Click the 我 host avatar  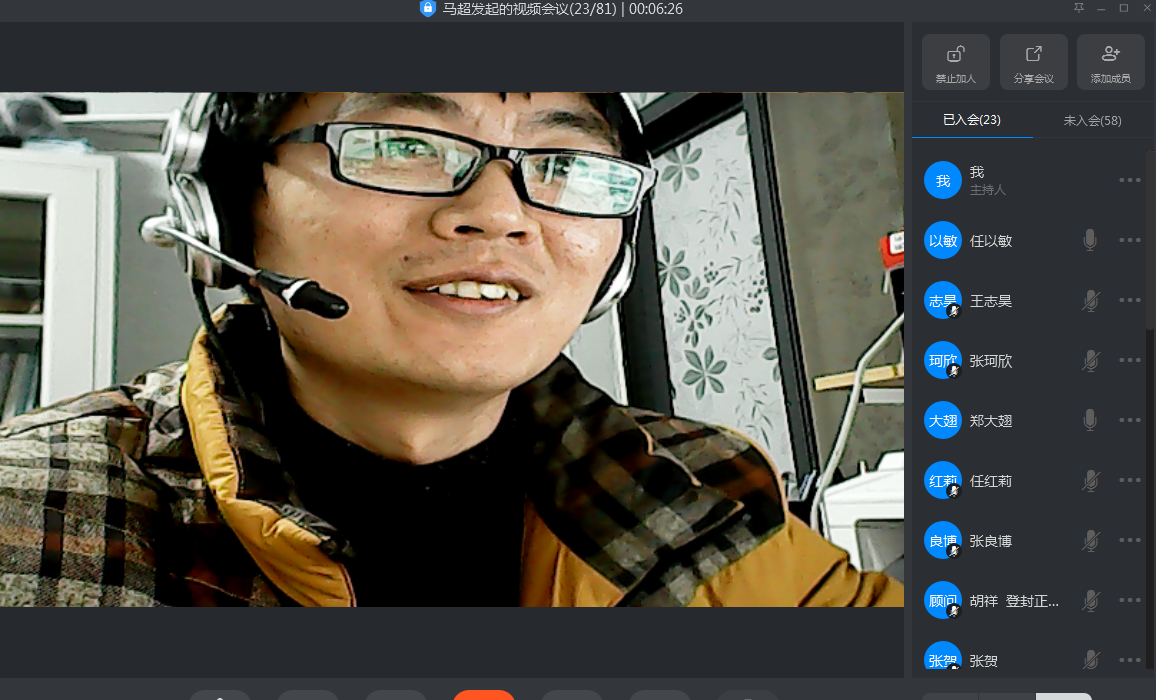coord(943,180)
